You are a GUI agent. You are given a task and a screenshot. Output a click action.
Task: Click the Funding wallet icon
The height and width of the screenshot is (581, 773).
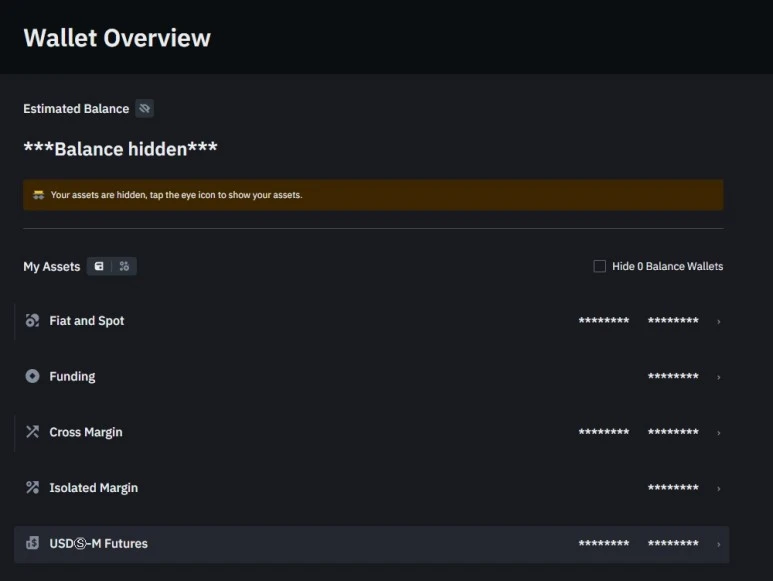pos(32,376)
